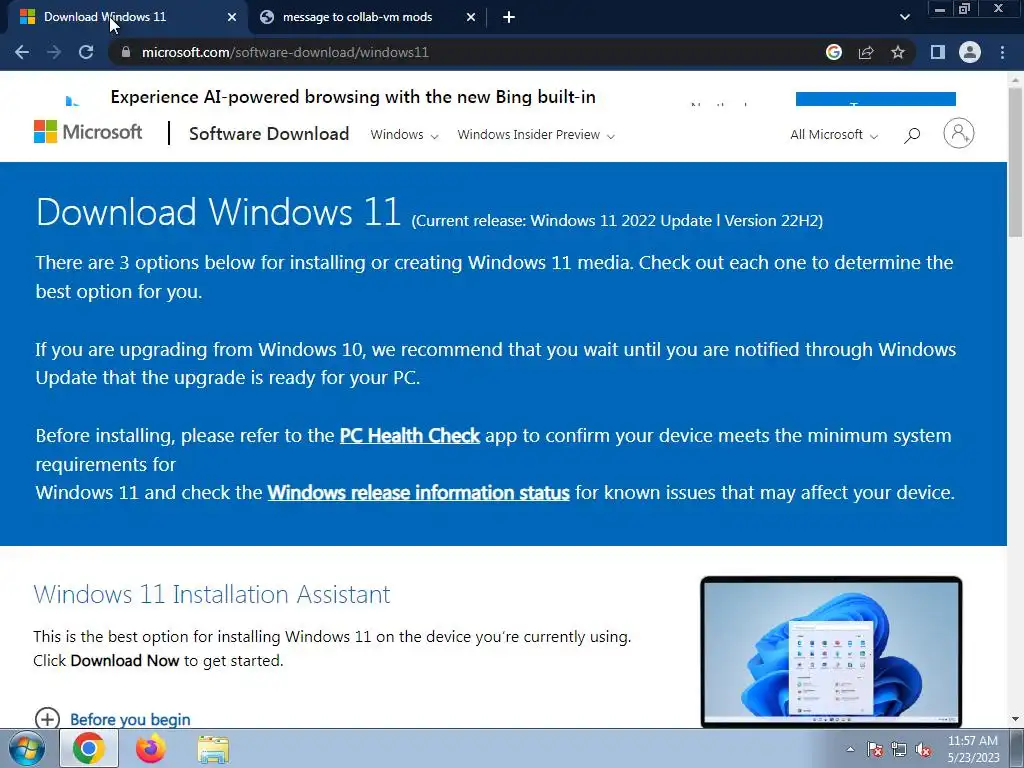Screen dimensions: 1024x768
Task: Click the network tray icon
Action: [899, 749]
